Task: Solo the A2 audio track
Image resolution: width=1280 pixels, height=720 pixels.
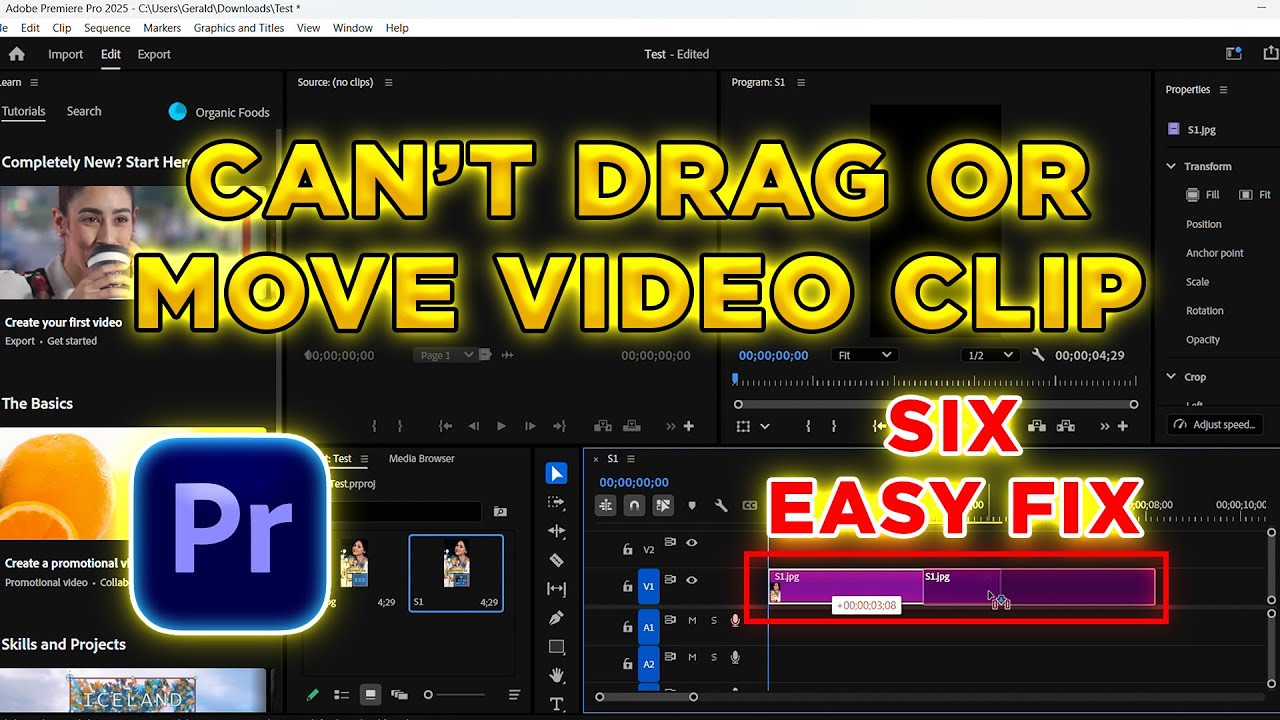Action: click(x=714, y=658)
